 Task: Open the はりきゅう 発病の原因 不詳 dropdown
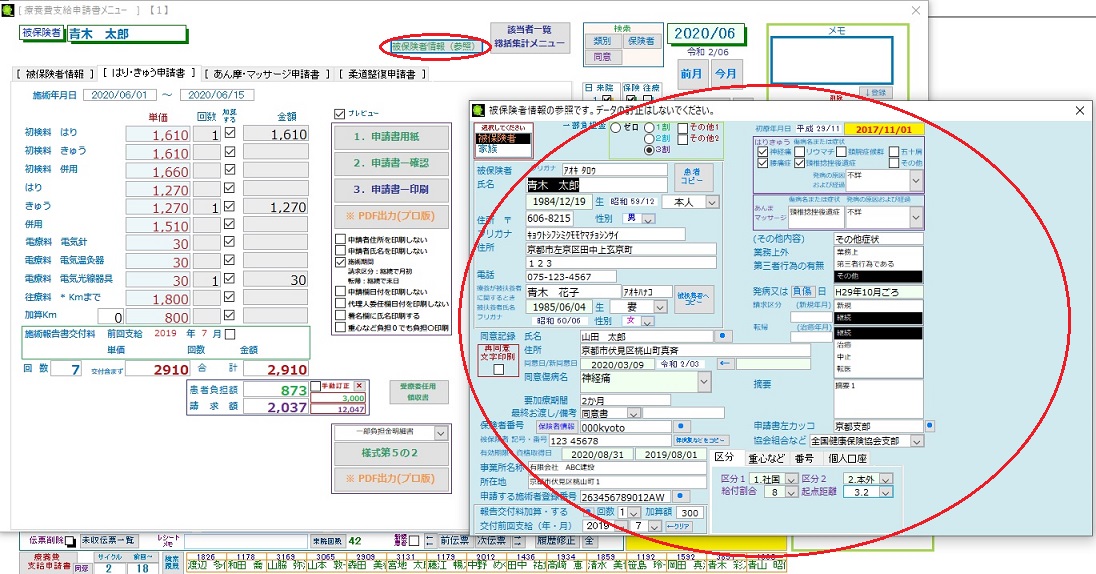916,180
